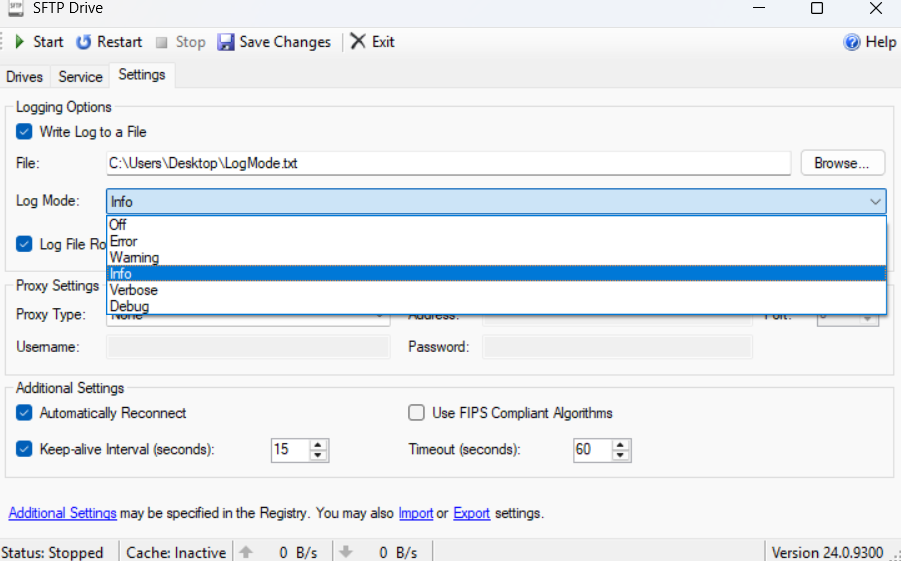
Task: Click the Keep-alive Interval value field
Action: (291, 449)
